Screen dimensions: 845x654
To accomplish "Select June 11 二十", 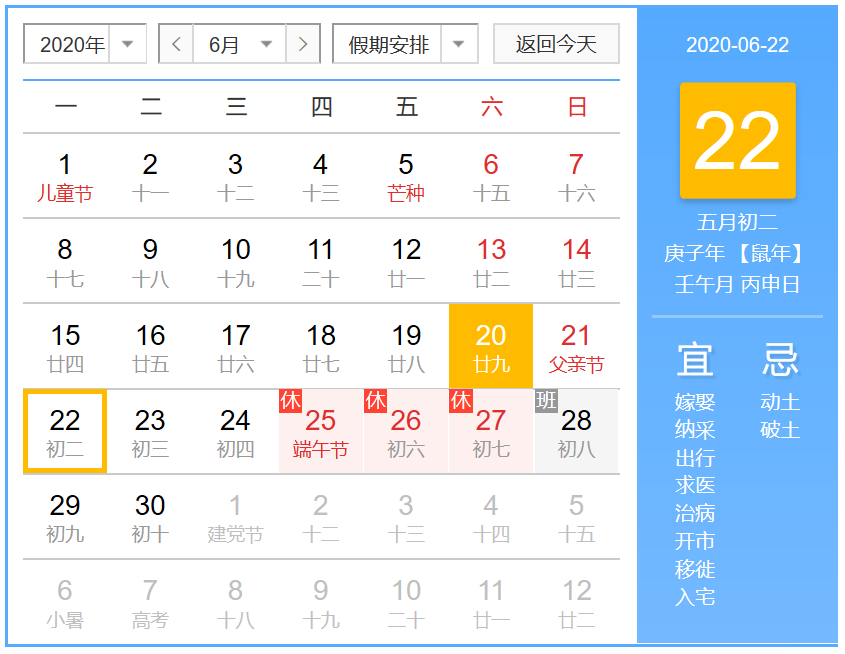I will 321,262.
